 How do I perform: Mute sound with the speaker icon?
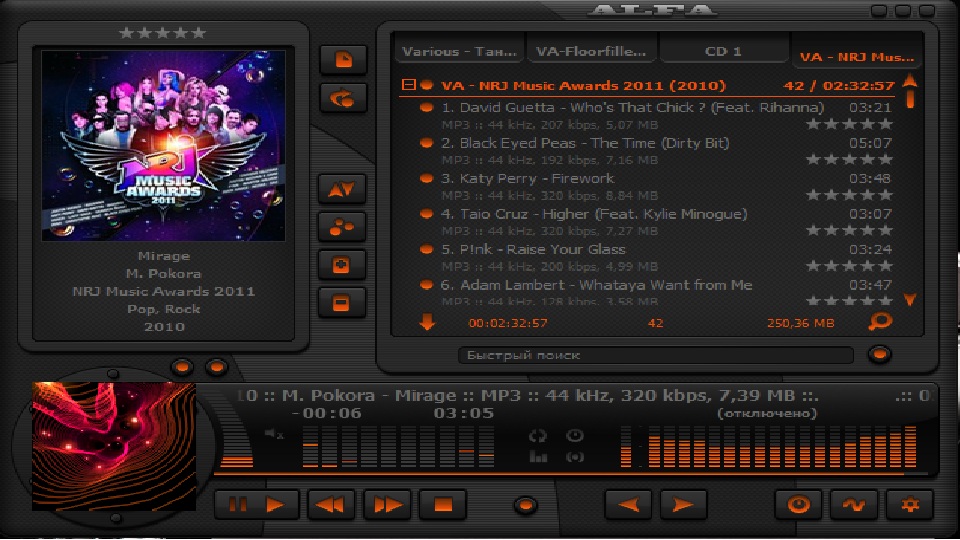point(274,434)
